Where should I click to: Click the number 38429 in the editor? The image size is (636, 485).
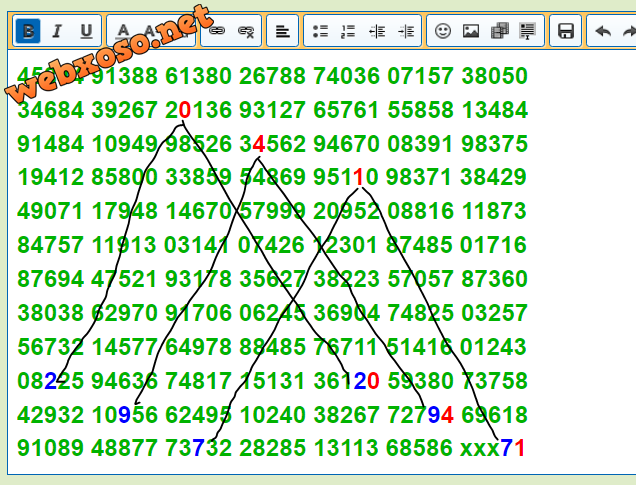click(x=494, y=177)
